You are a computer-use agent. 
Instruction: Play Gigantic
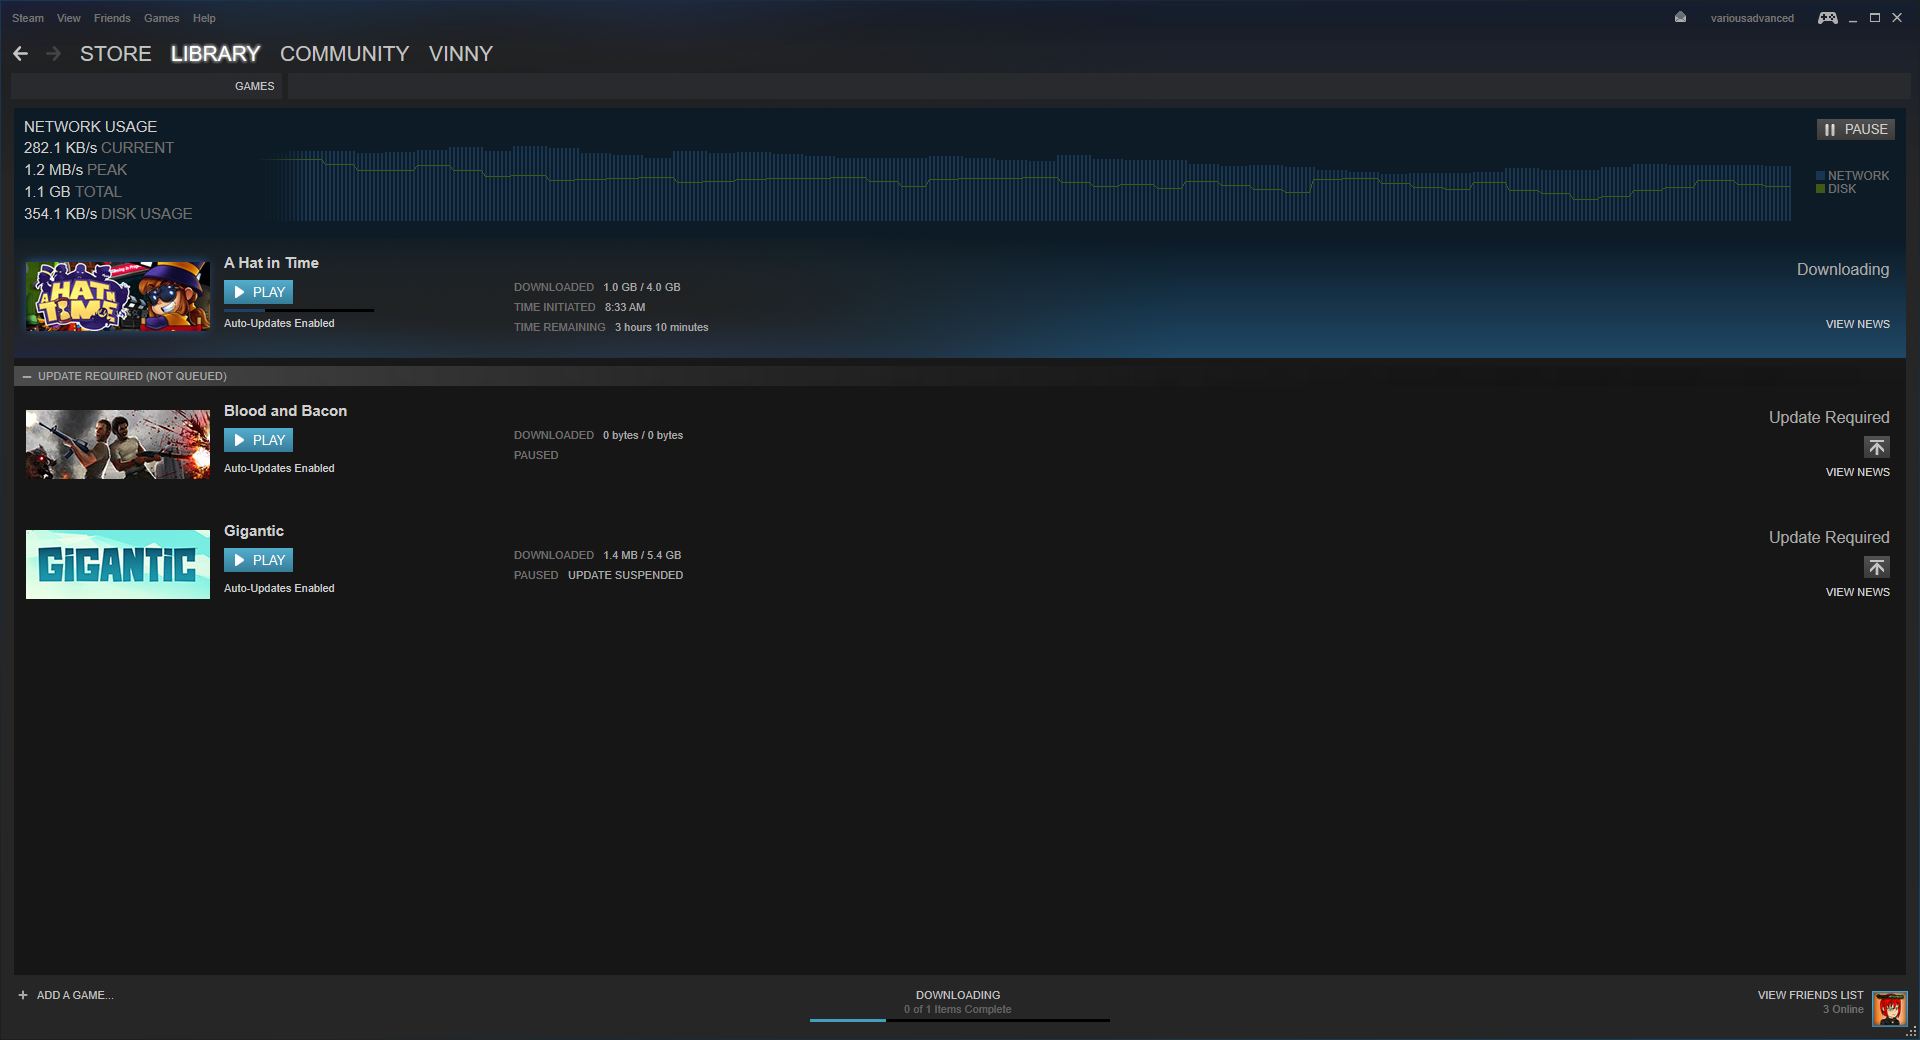[x=259, y=560]
